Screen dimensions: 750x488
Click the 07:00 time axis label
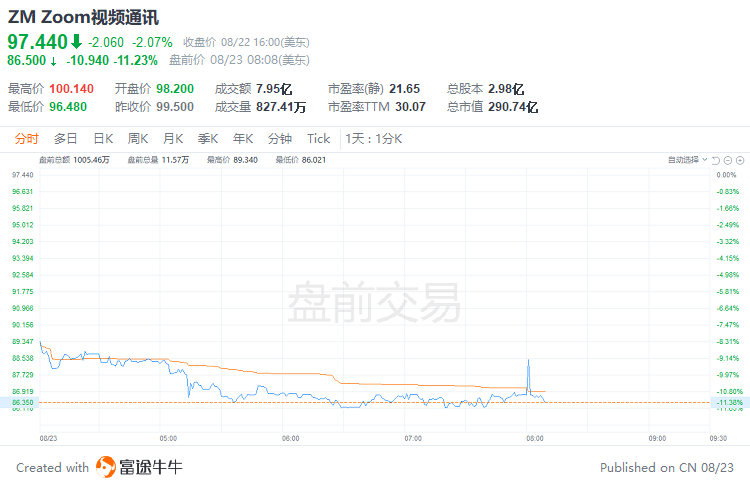tap(413, 438)
